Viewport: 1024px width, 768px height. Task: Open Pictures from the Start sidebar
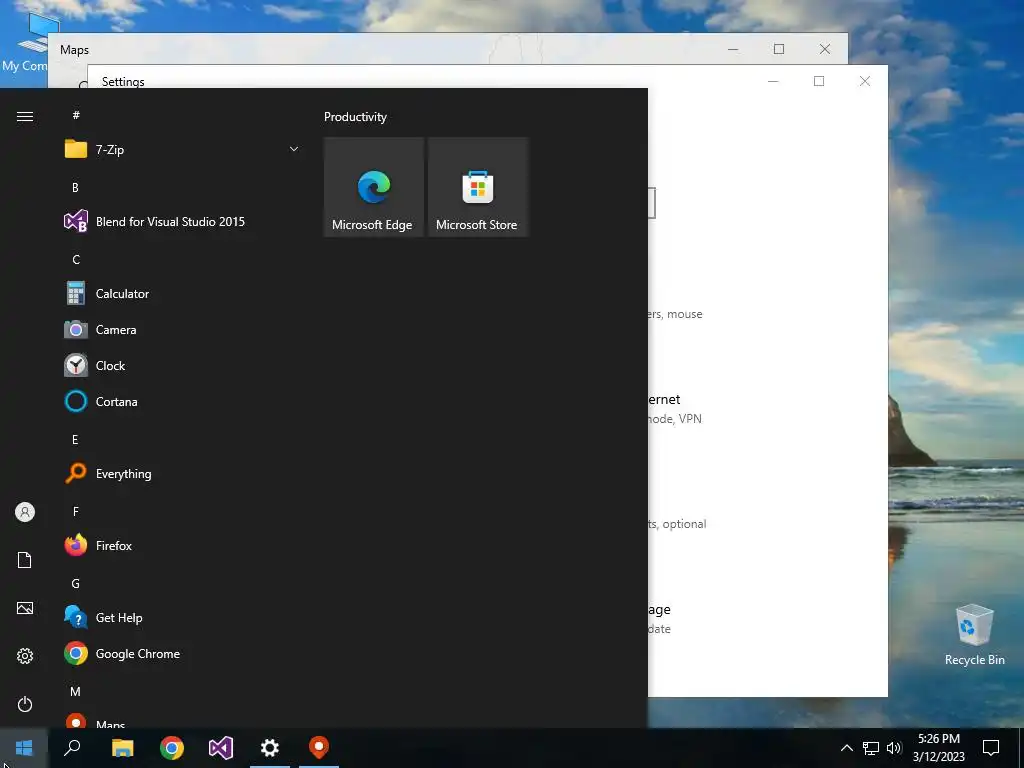point(25,608)
